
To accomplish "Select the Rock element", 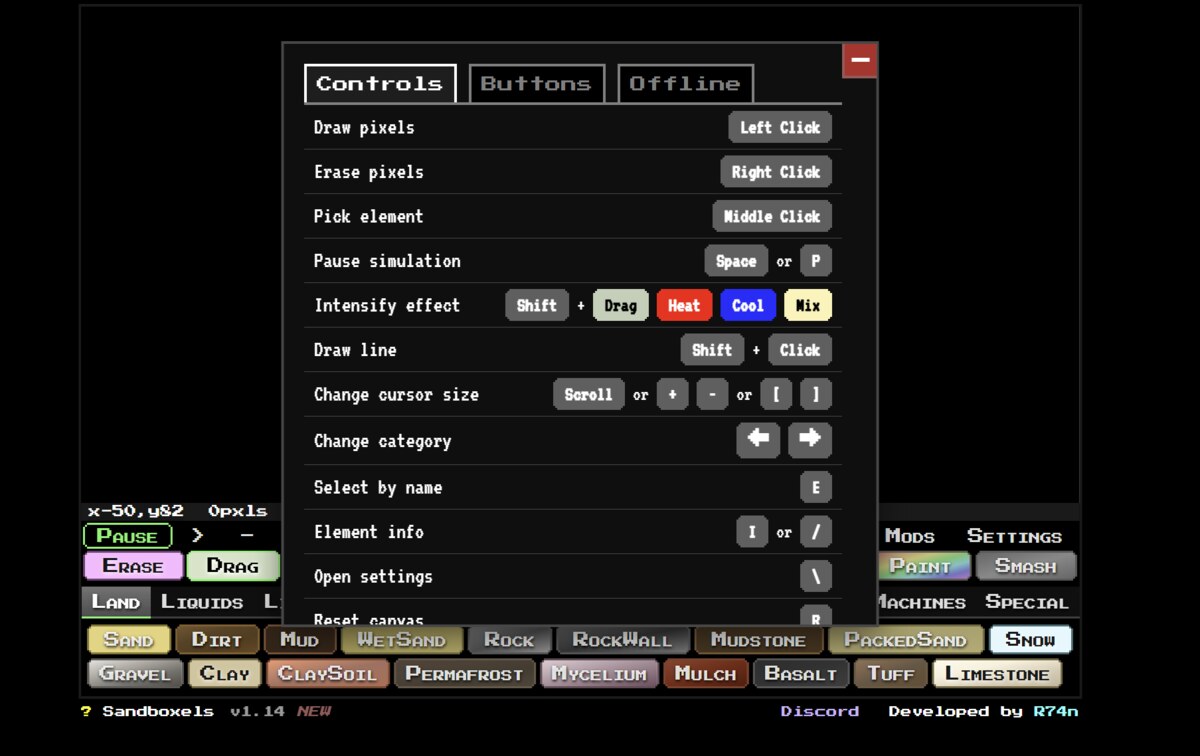I will point(509,640).
